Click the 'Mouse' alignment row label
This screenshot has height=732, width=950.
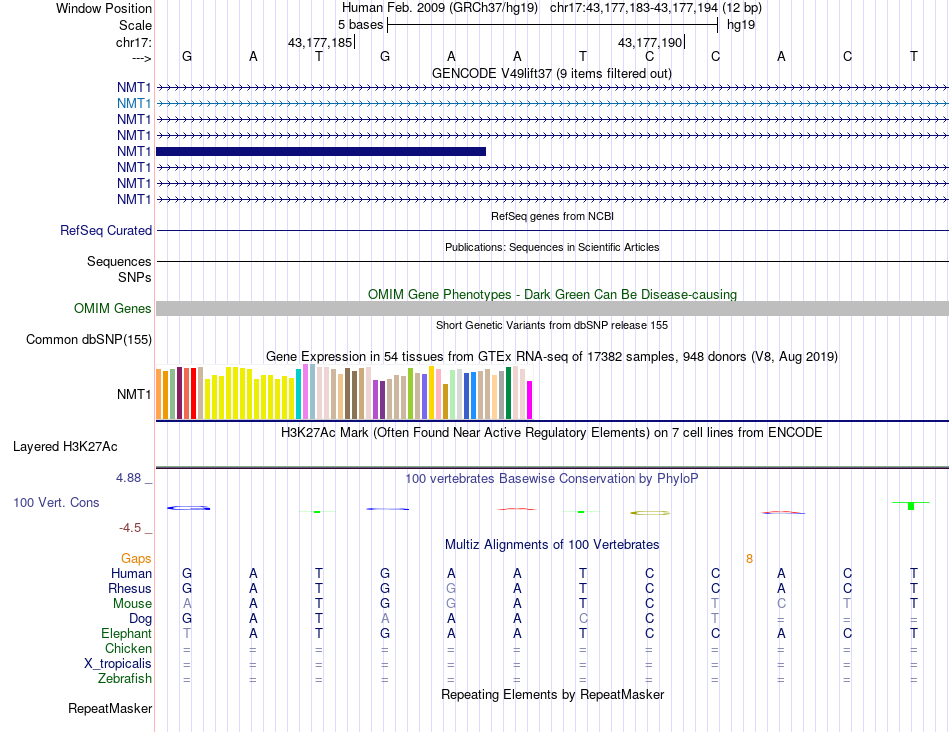[132, 604]
